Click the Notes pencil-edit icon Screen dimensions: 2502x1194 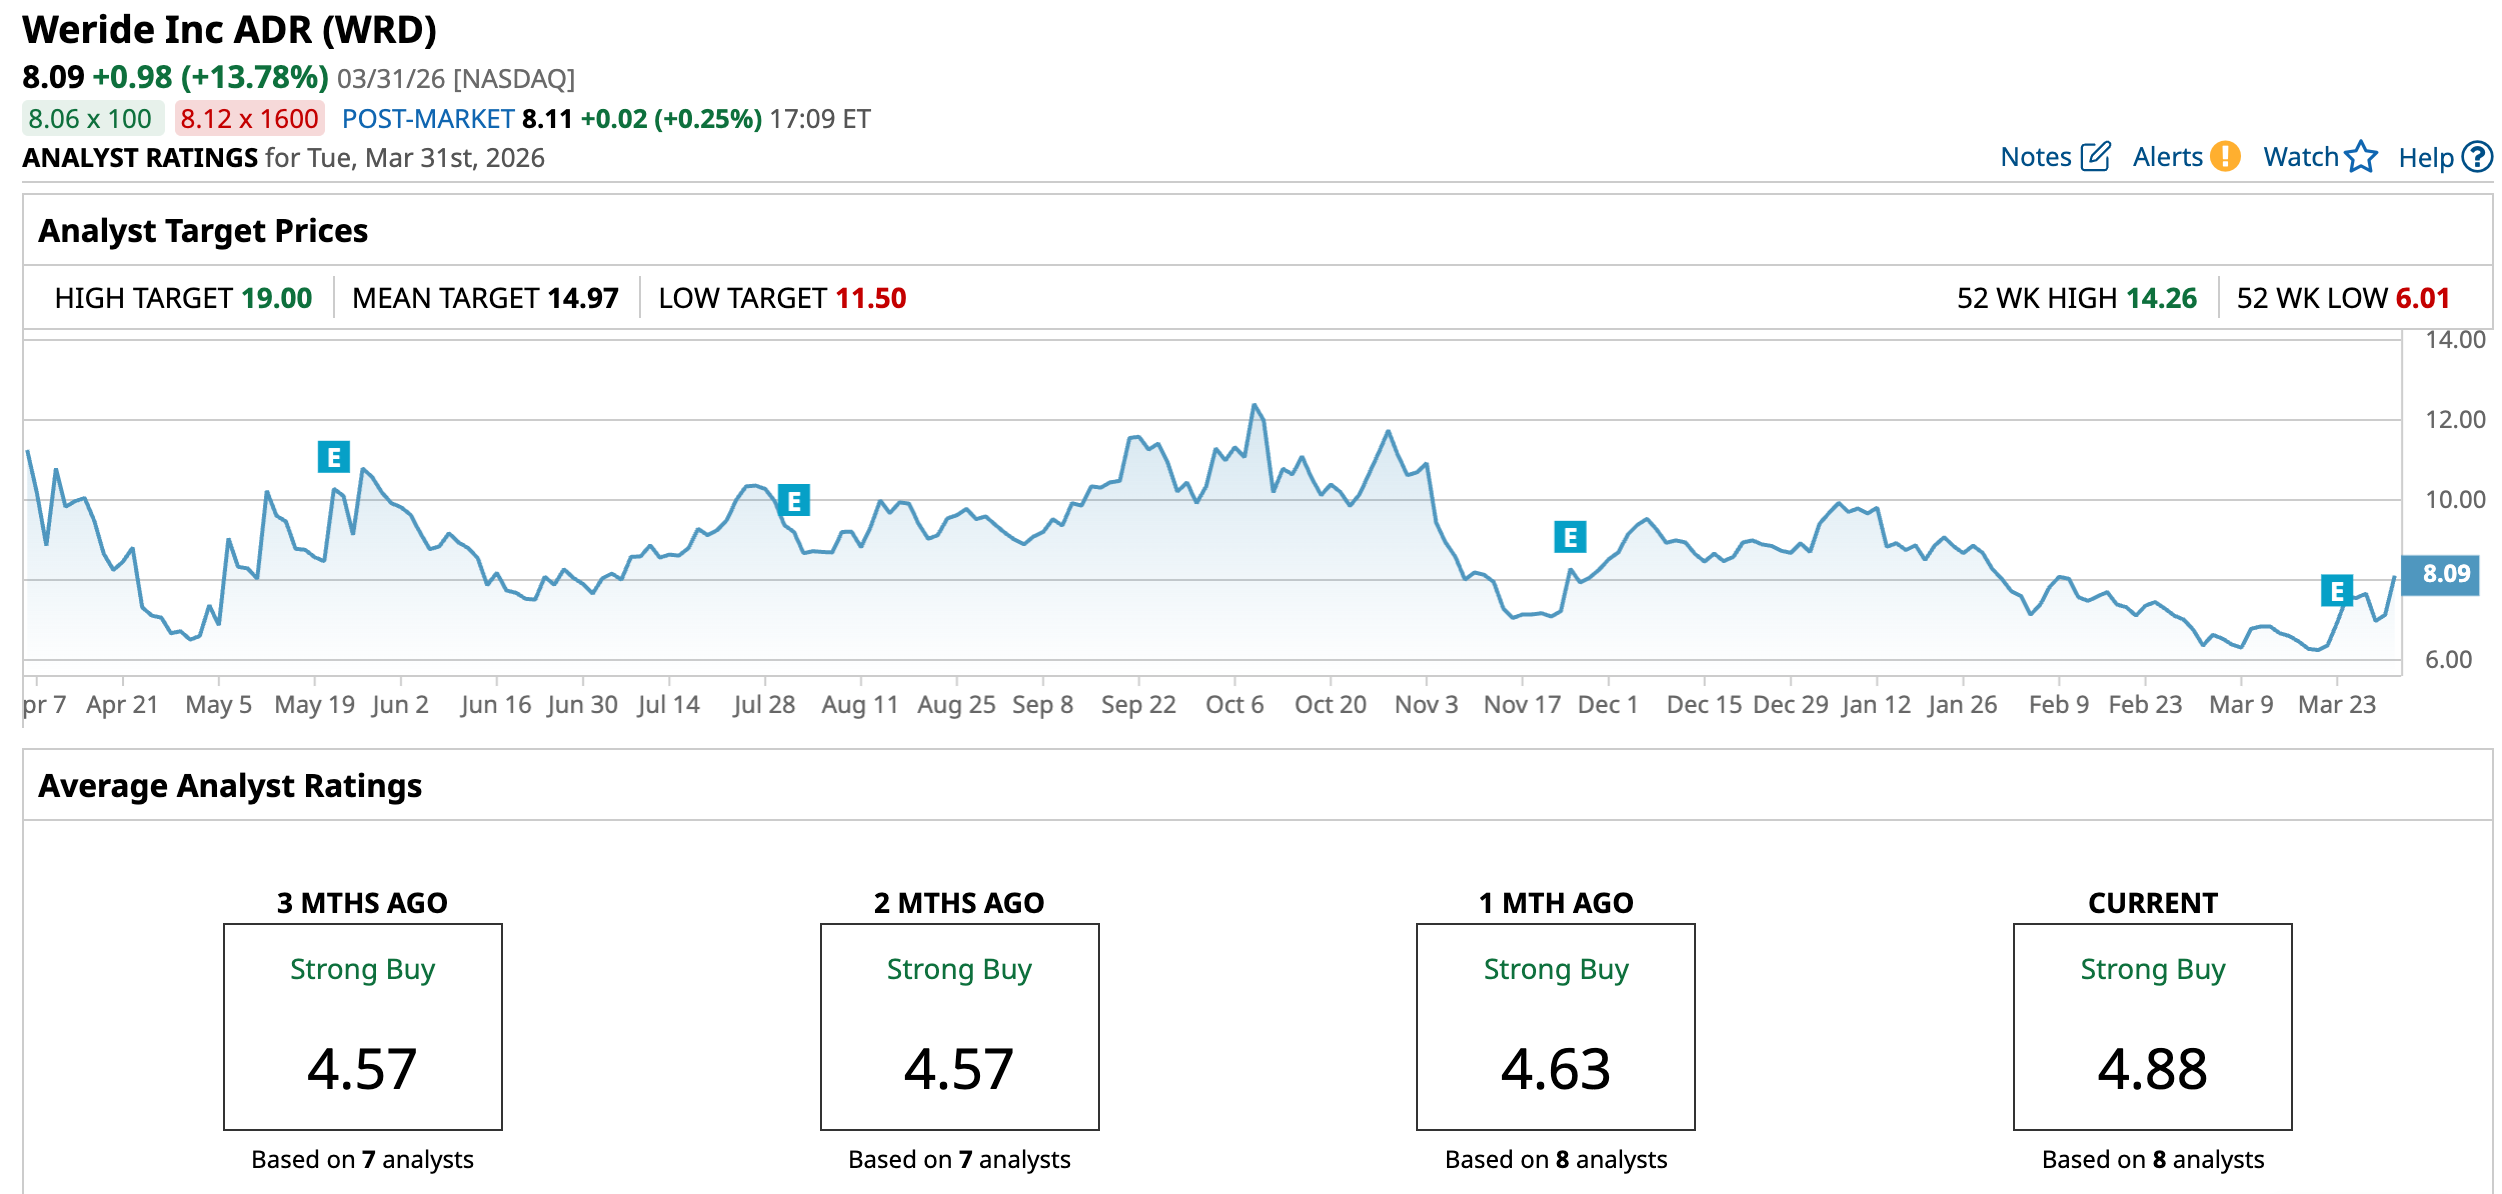pyautogui.click(x=2095, y=157)
